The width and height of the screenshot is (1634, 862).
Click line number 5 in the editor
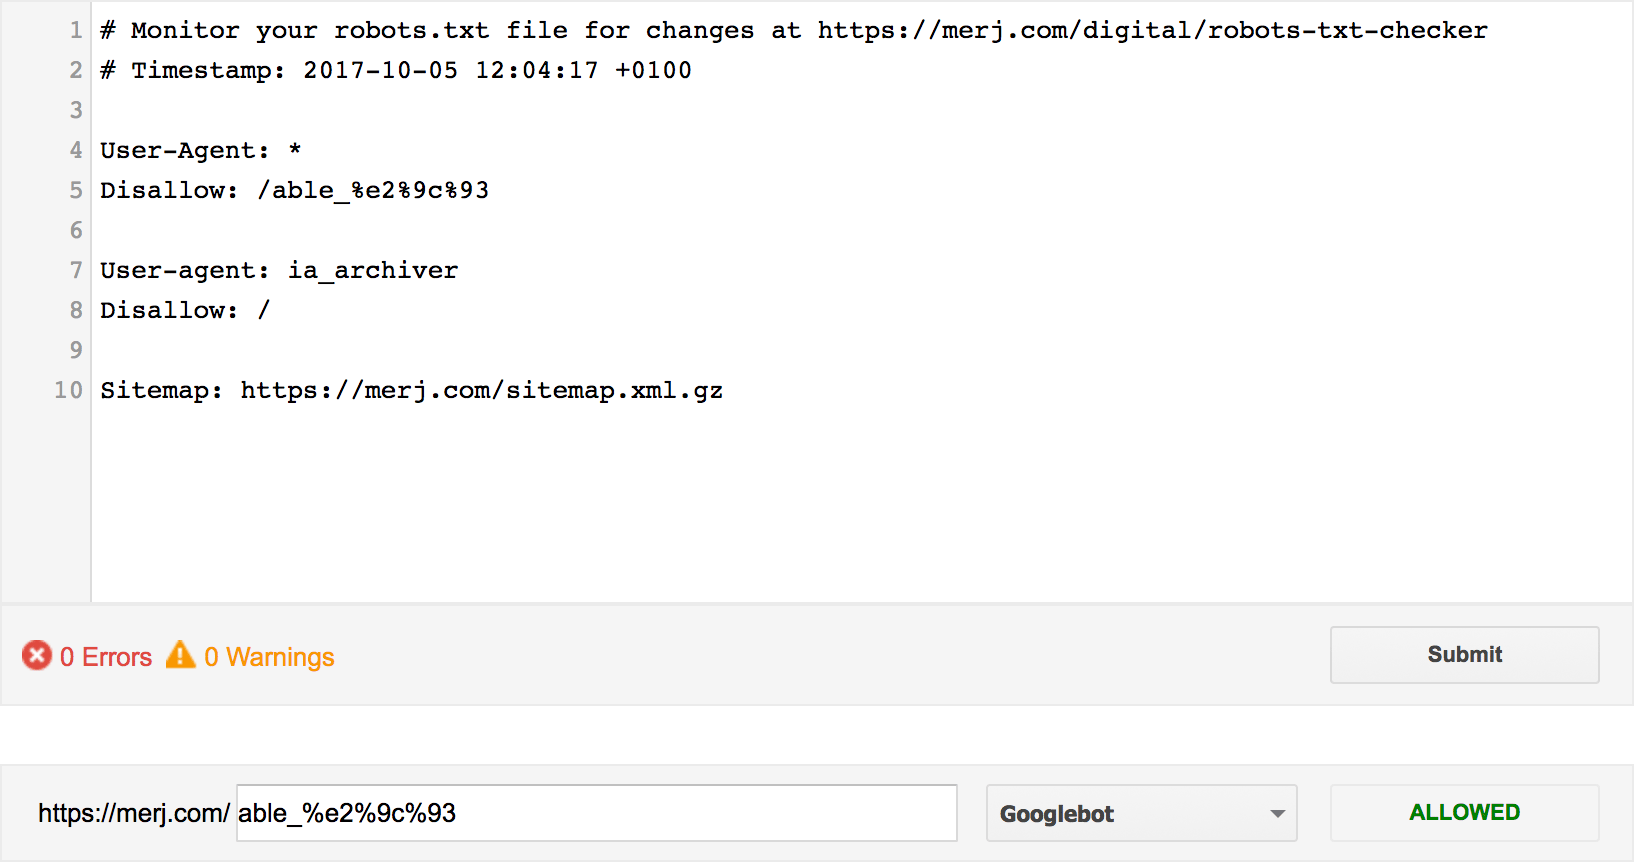pyautogui.click(x=74, y=190)
